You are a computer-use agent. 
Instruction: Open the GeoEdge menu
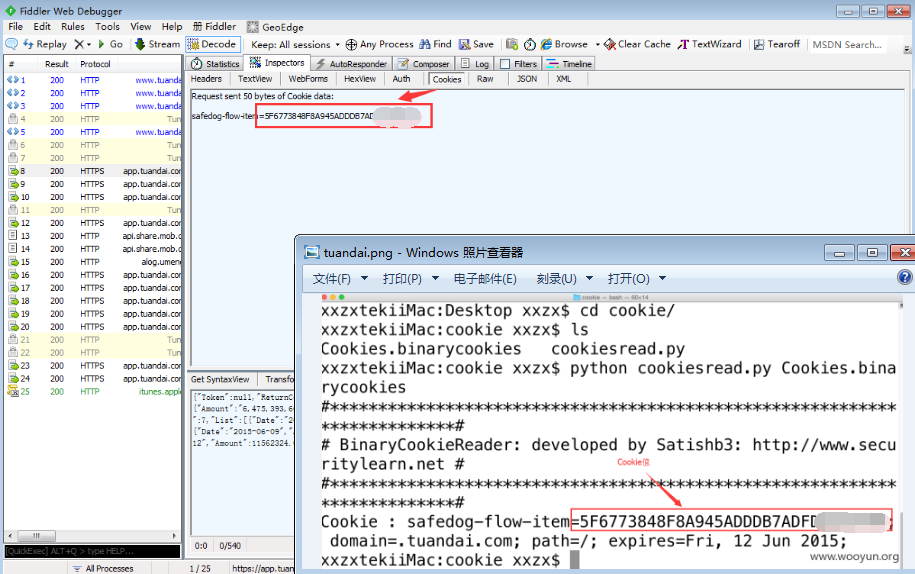coord(275,27)
